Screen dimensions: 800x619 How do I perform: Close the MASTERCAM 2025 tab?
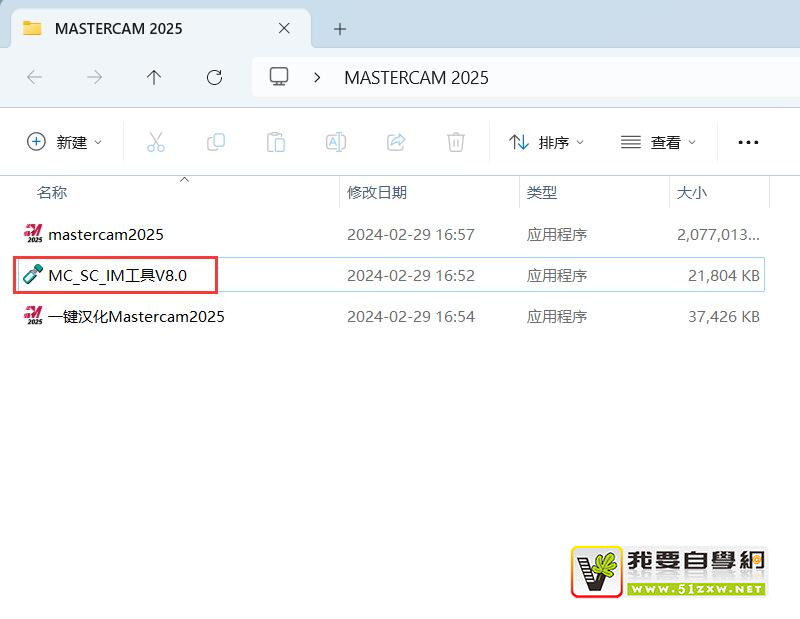click(x=284, y=29)
